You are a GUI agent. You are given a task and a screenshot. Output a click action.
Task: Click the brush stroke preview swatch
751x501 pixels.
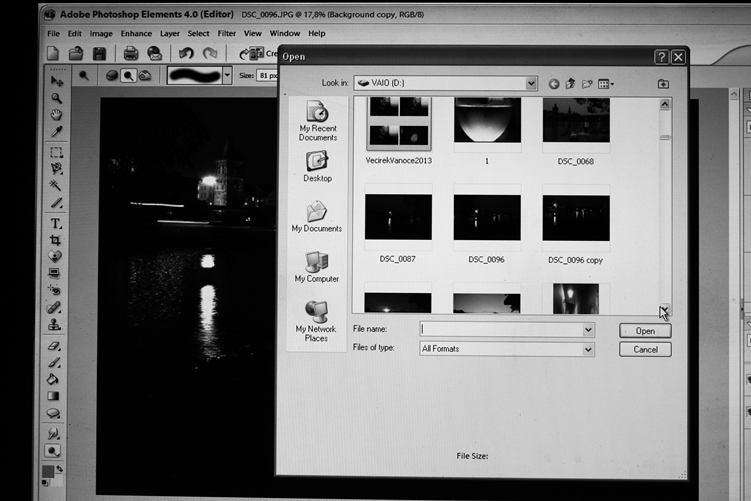194,76
